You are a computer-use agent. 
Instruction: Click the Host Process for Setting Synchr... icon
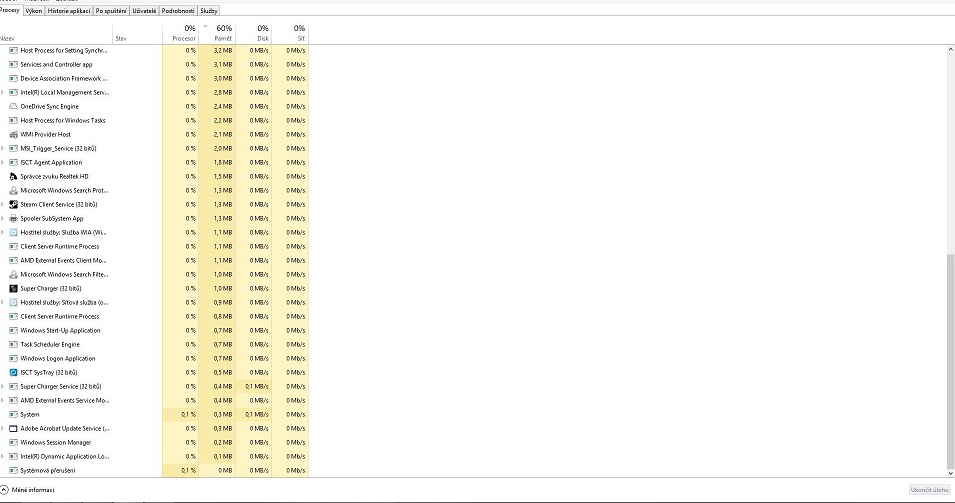tap(13, 51)
